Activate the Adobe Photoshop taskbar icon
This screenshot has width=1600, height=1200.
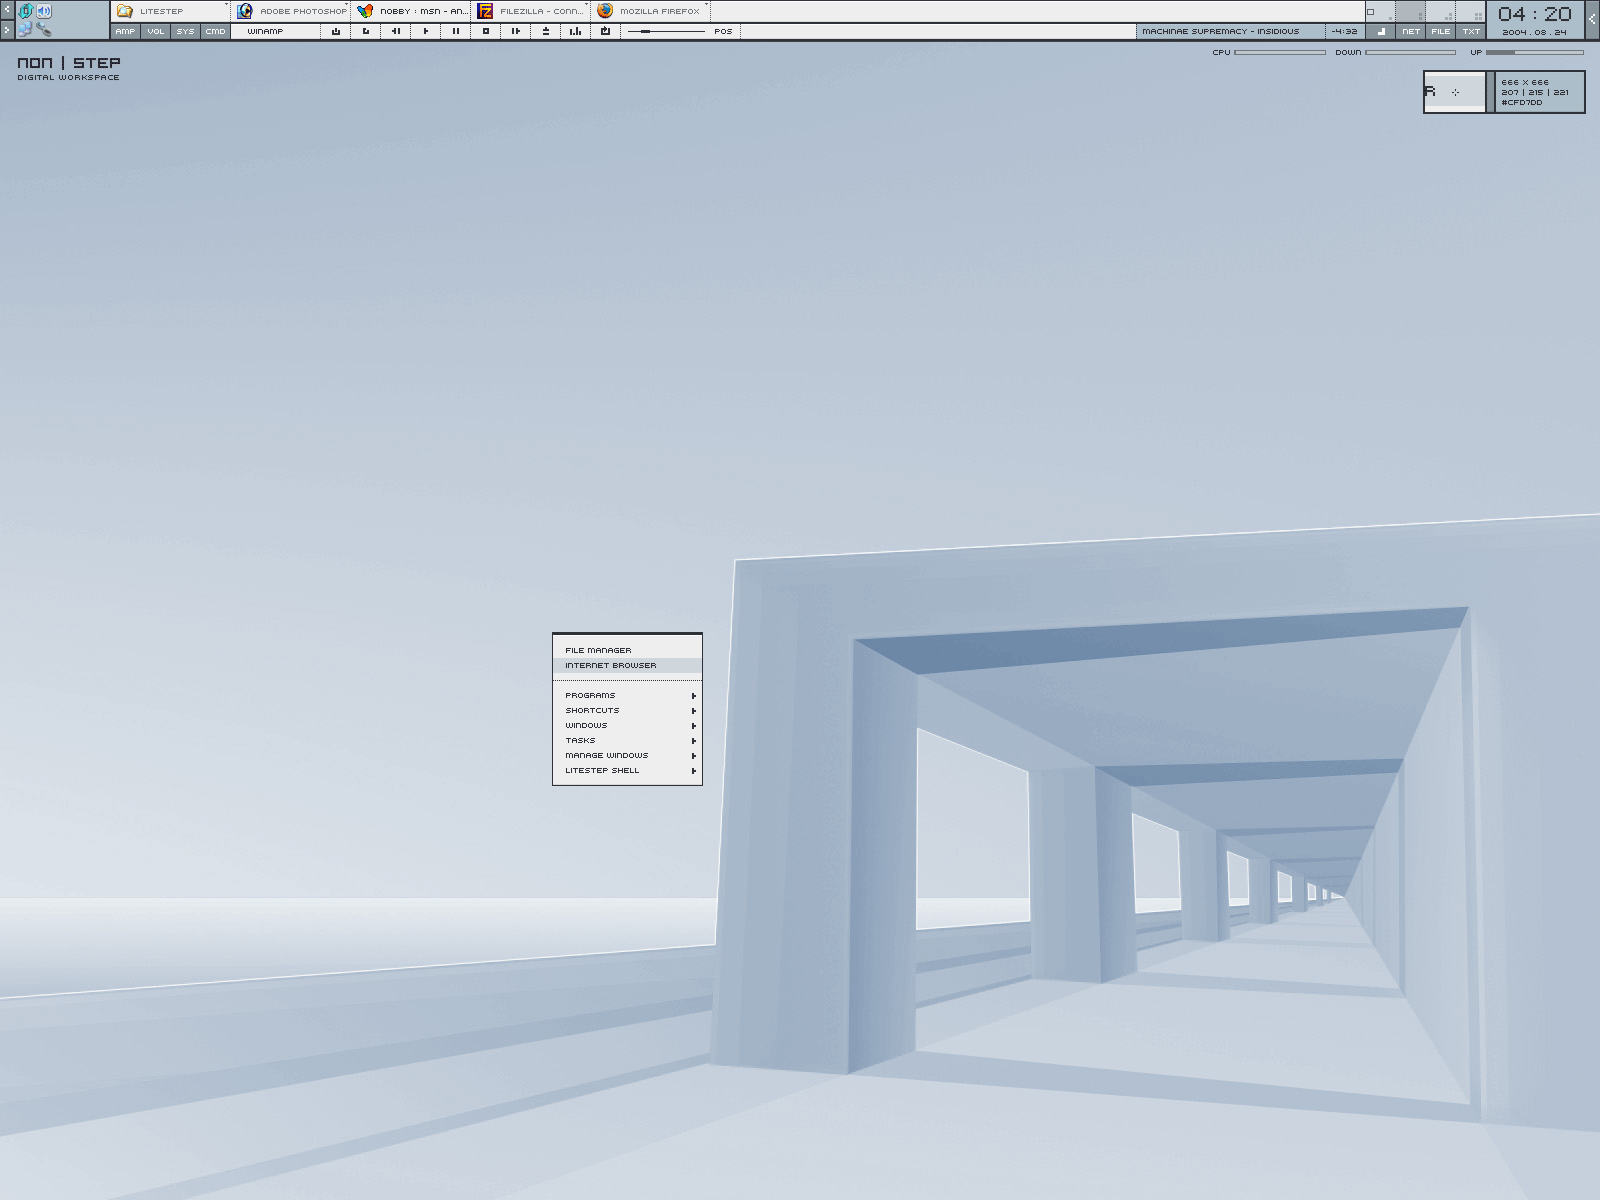click(x=245, y=11)
